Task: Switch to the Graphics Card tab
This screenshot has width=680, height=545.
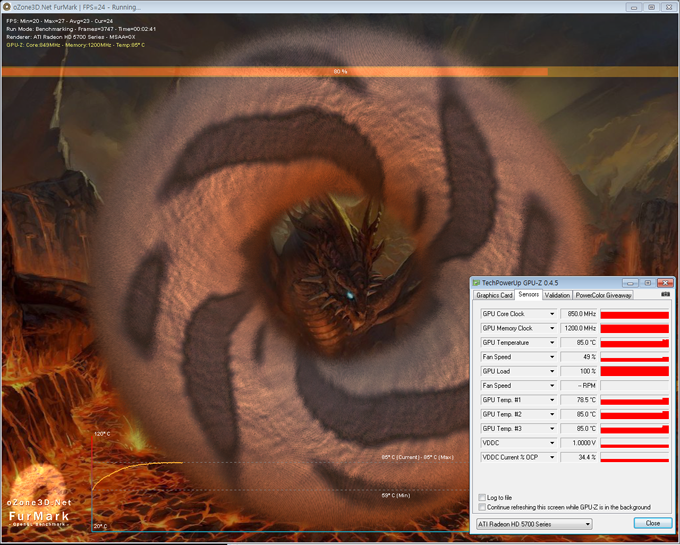Action: pyautogui.click(x=494, y=295)
